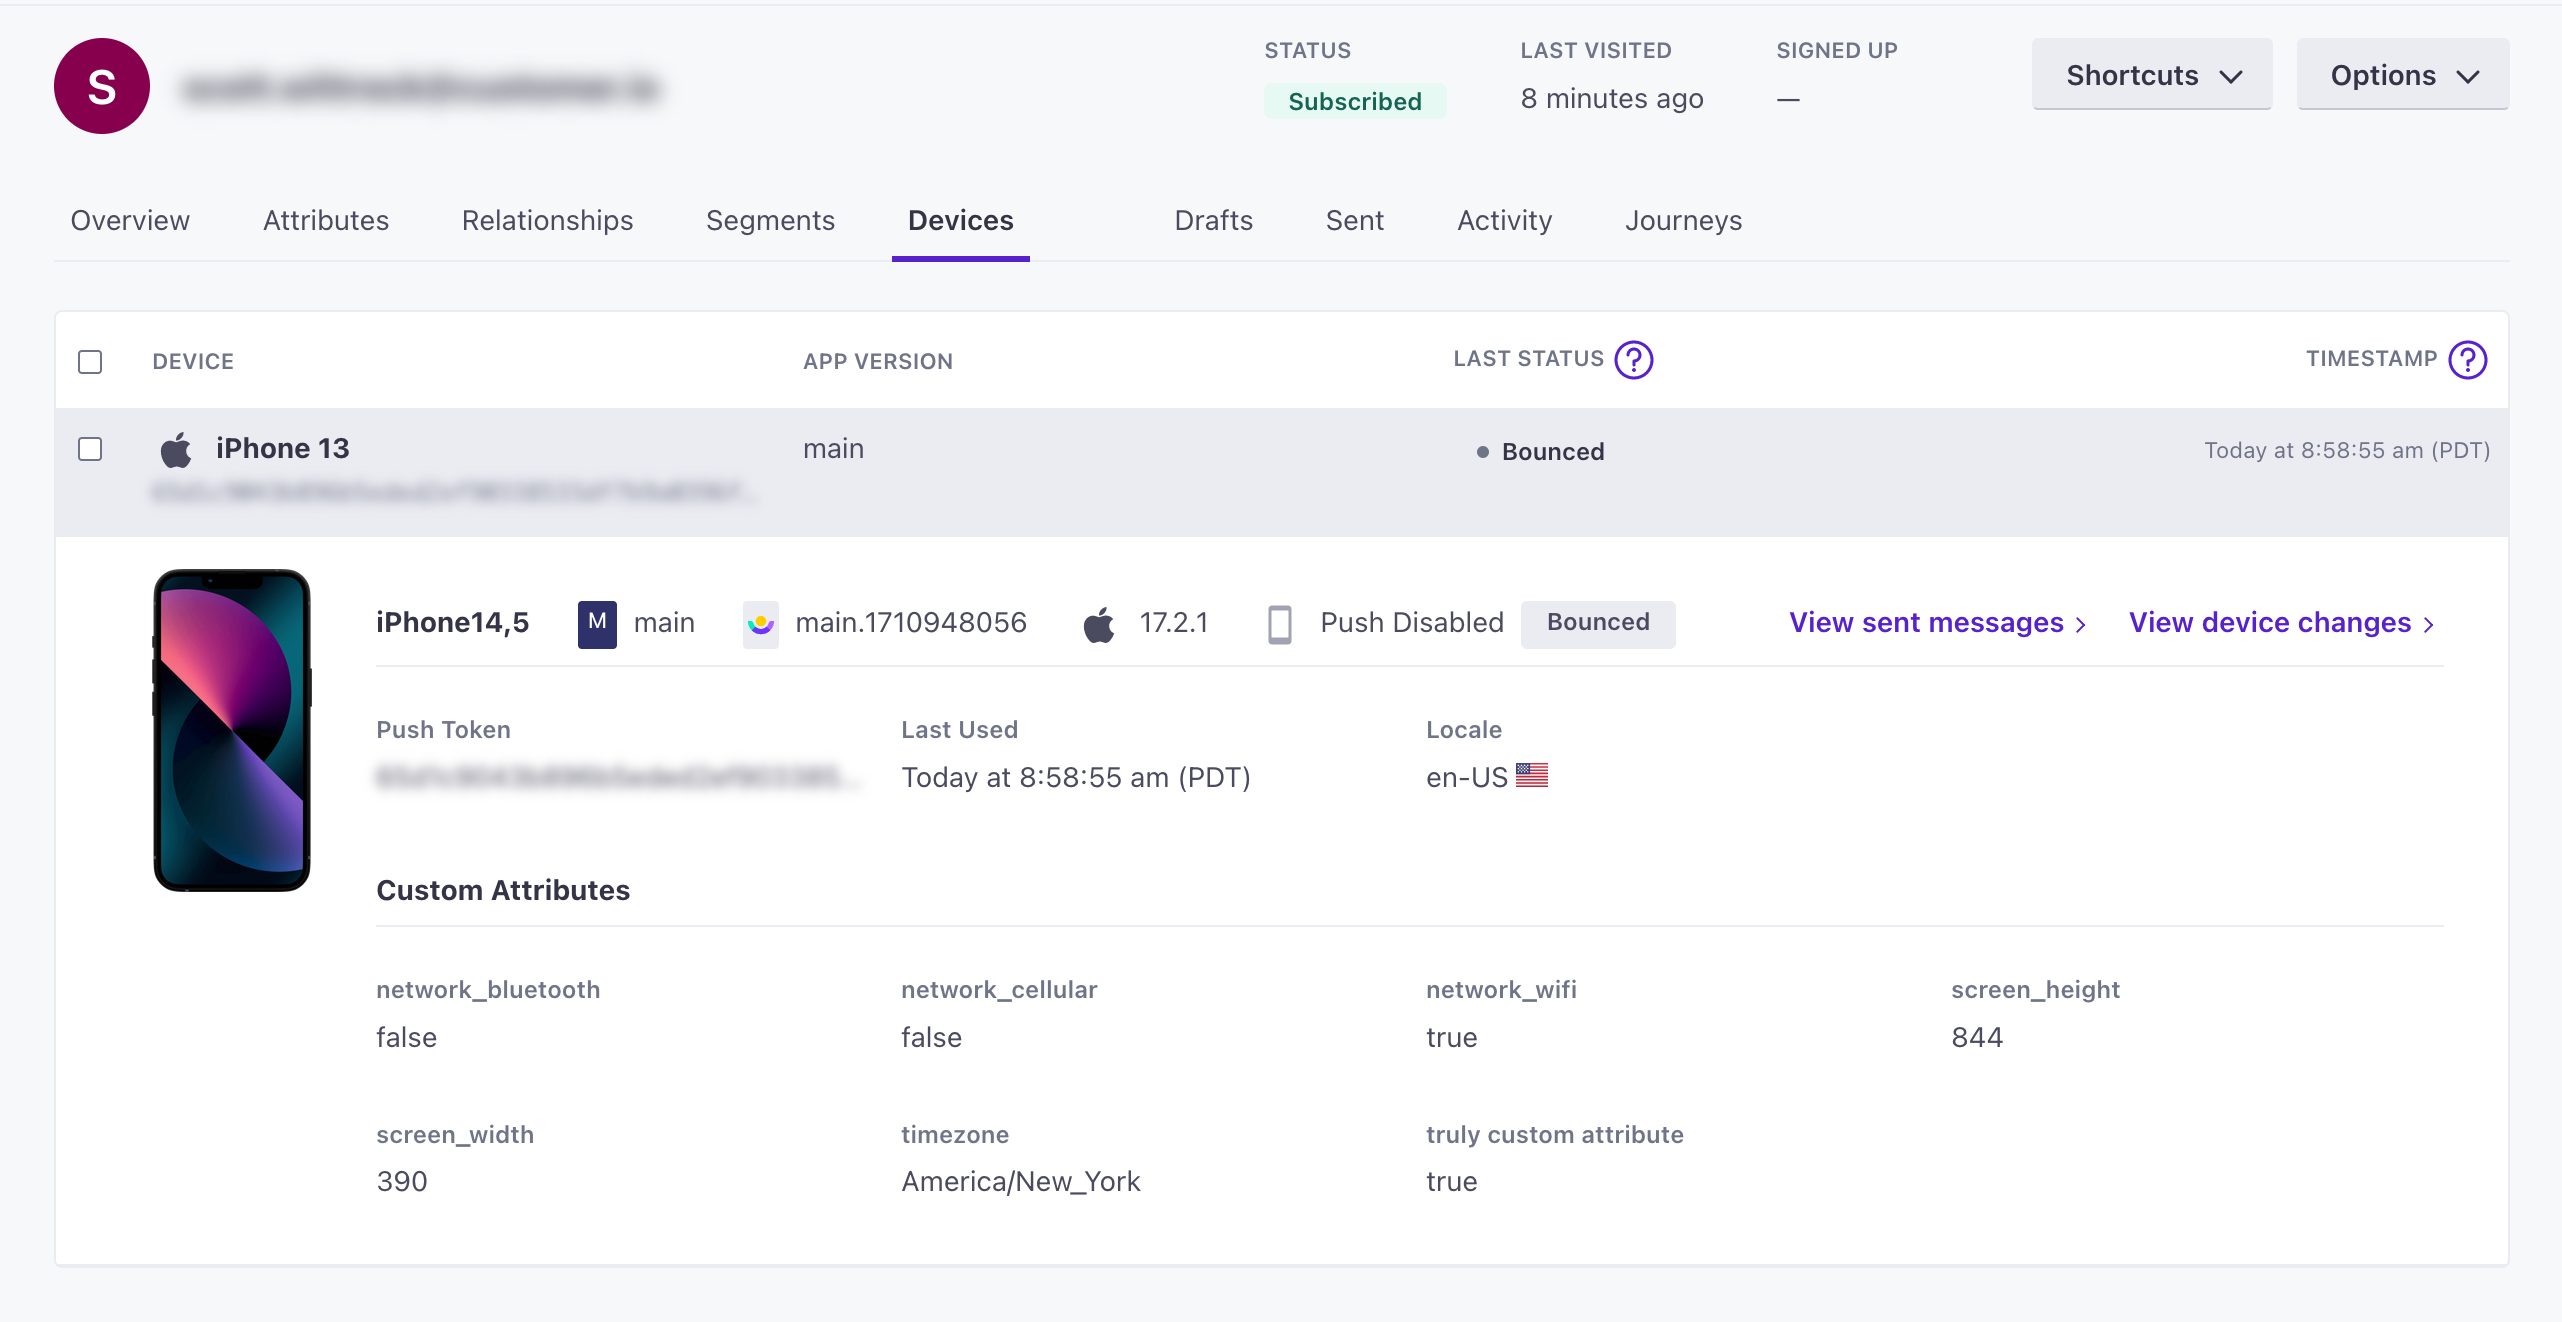Image resolution: width=2562 pixels, height=1322 pixels.
Task: Check the iPhone 13 row checkbox
Action: pyautogui.click(x=90, y=449)
